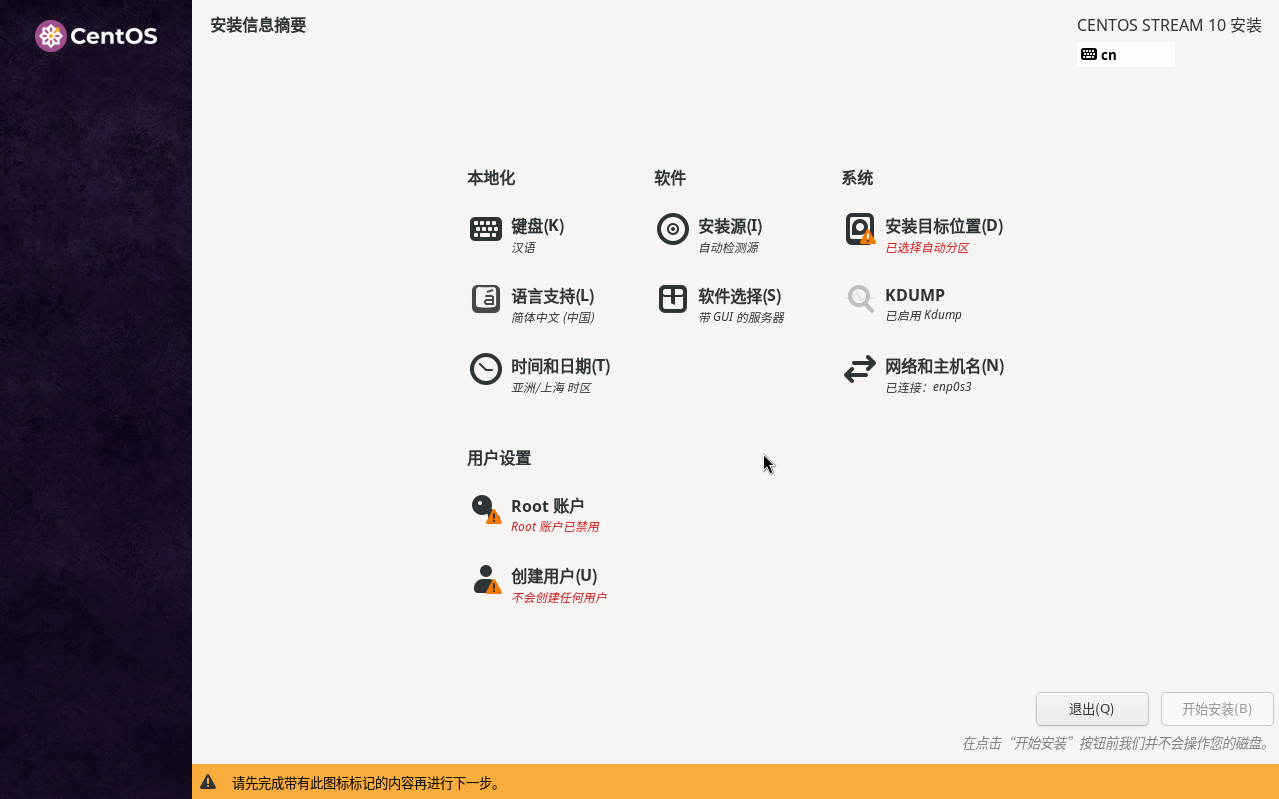Viewport: 1279px width, 799px height.
Task: Click the 带 GUI 的服务器 text
Action: tap(741, 318)
